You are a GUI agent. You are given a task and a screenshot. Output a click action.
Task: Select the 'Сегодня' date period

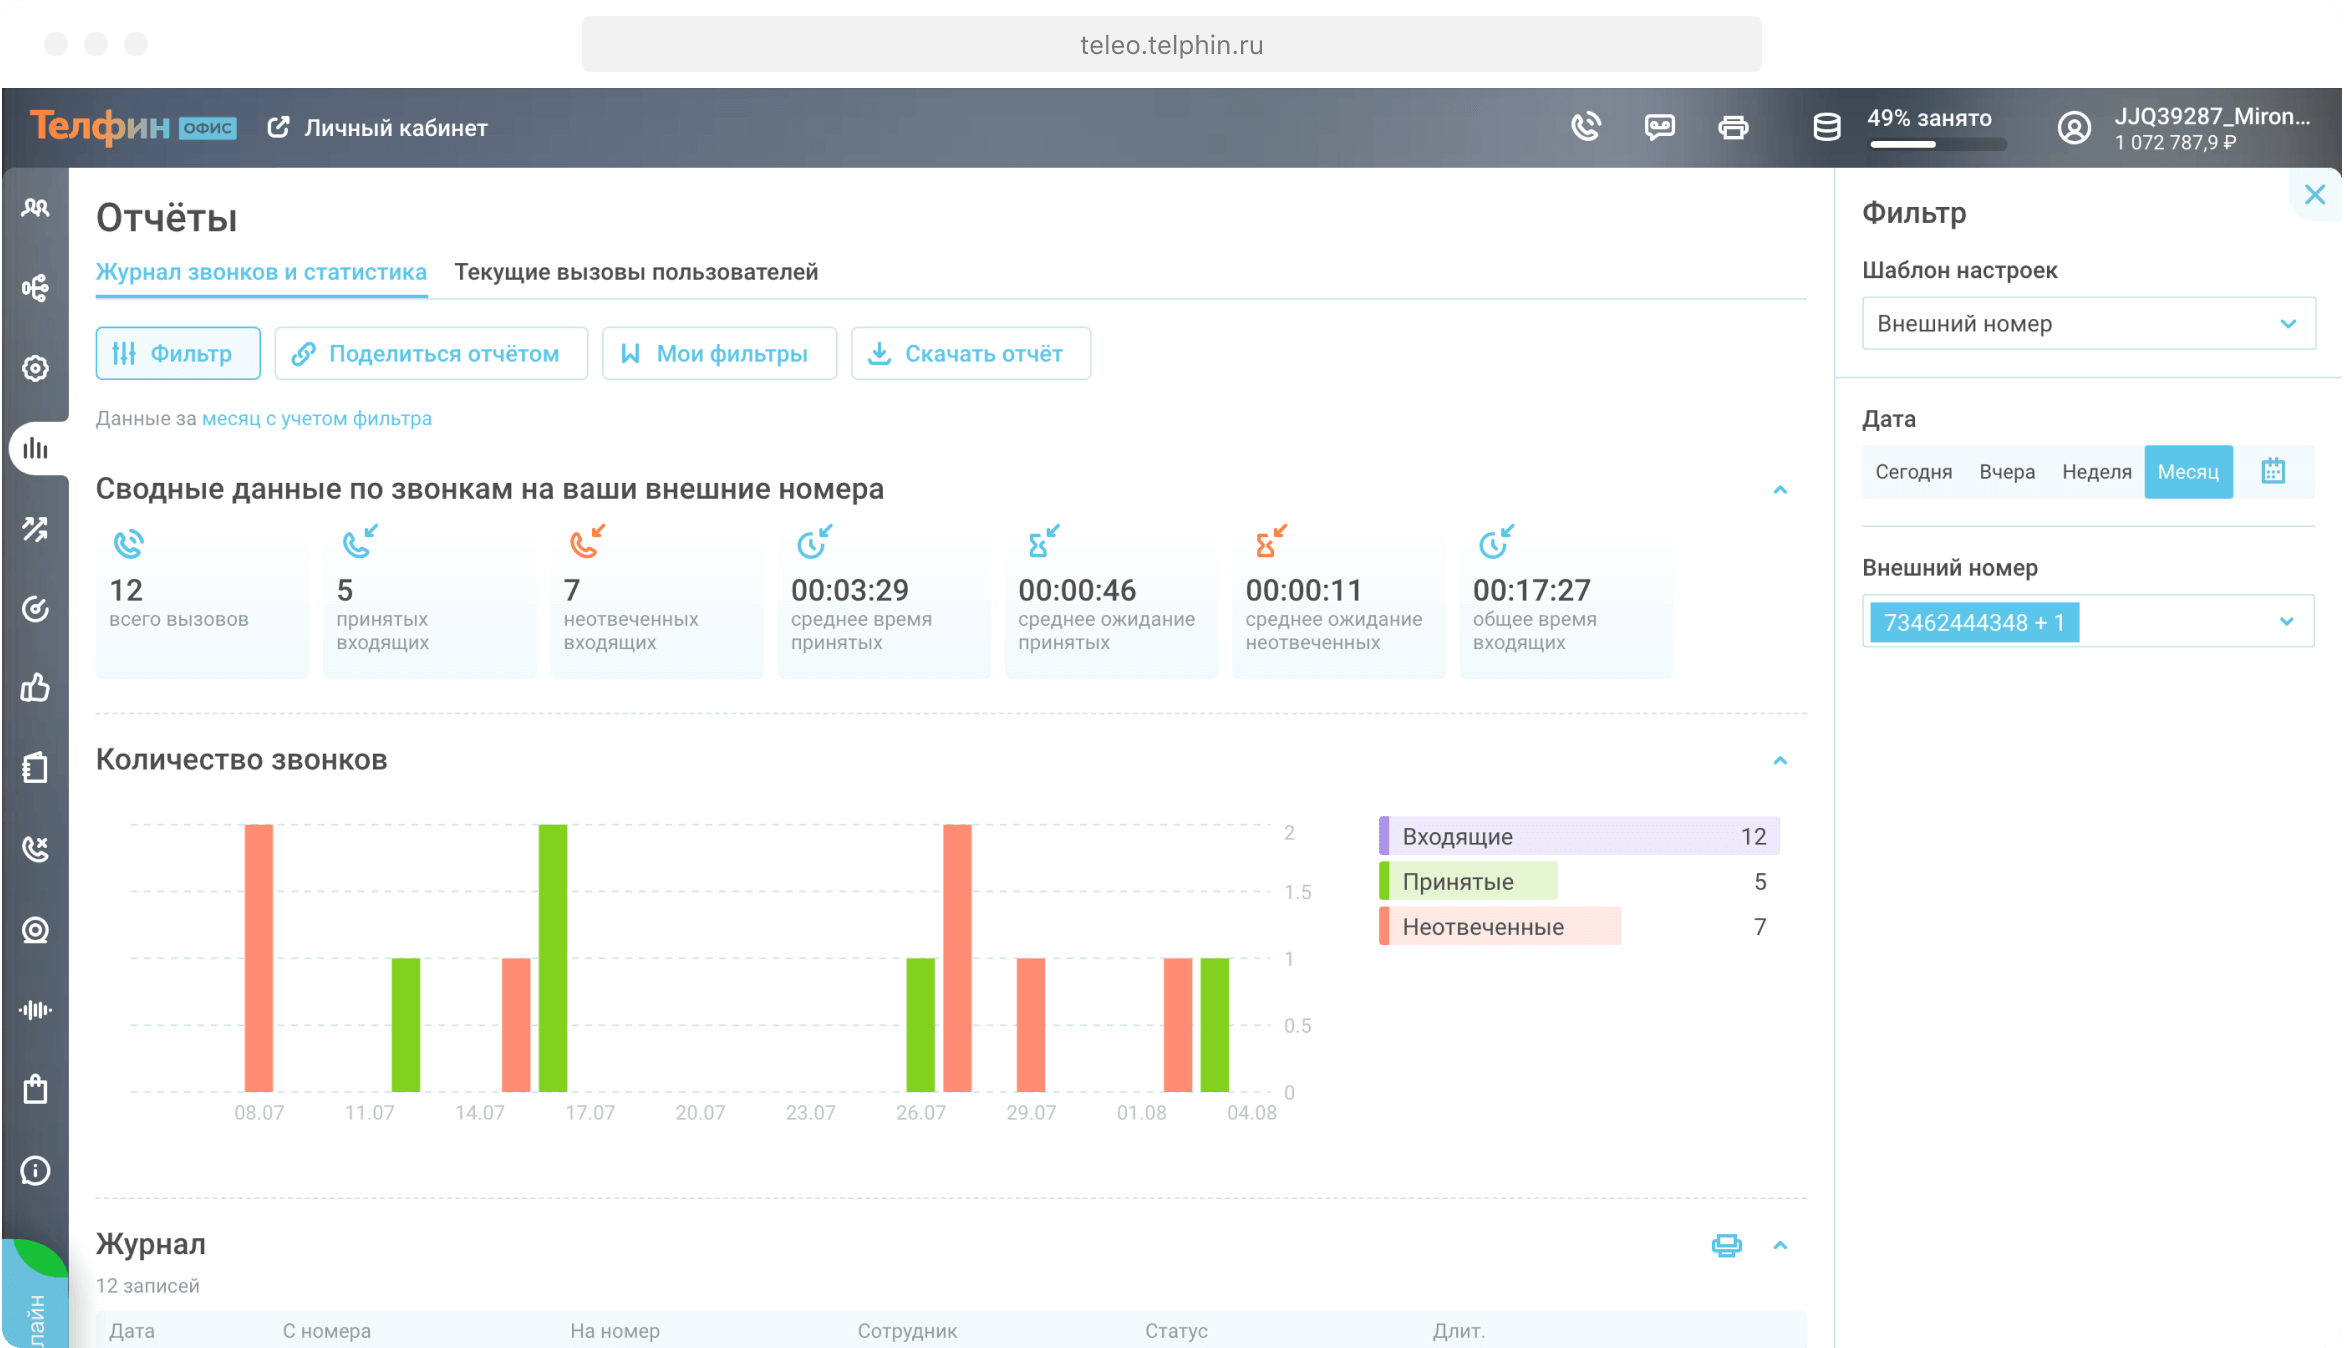point(1913,472)
